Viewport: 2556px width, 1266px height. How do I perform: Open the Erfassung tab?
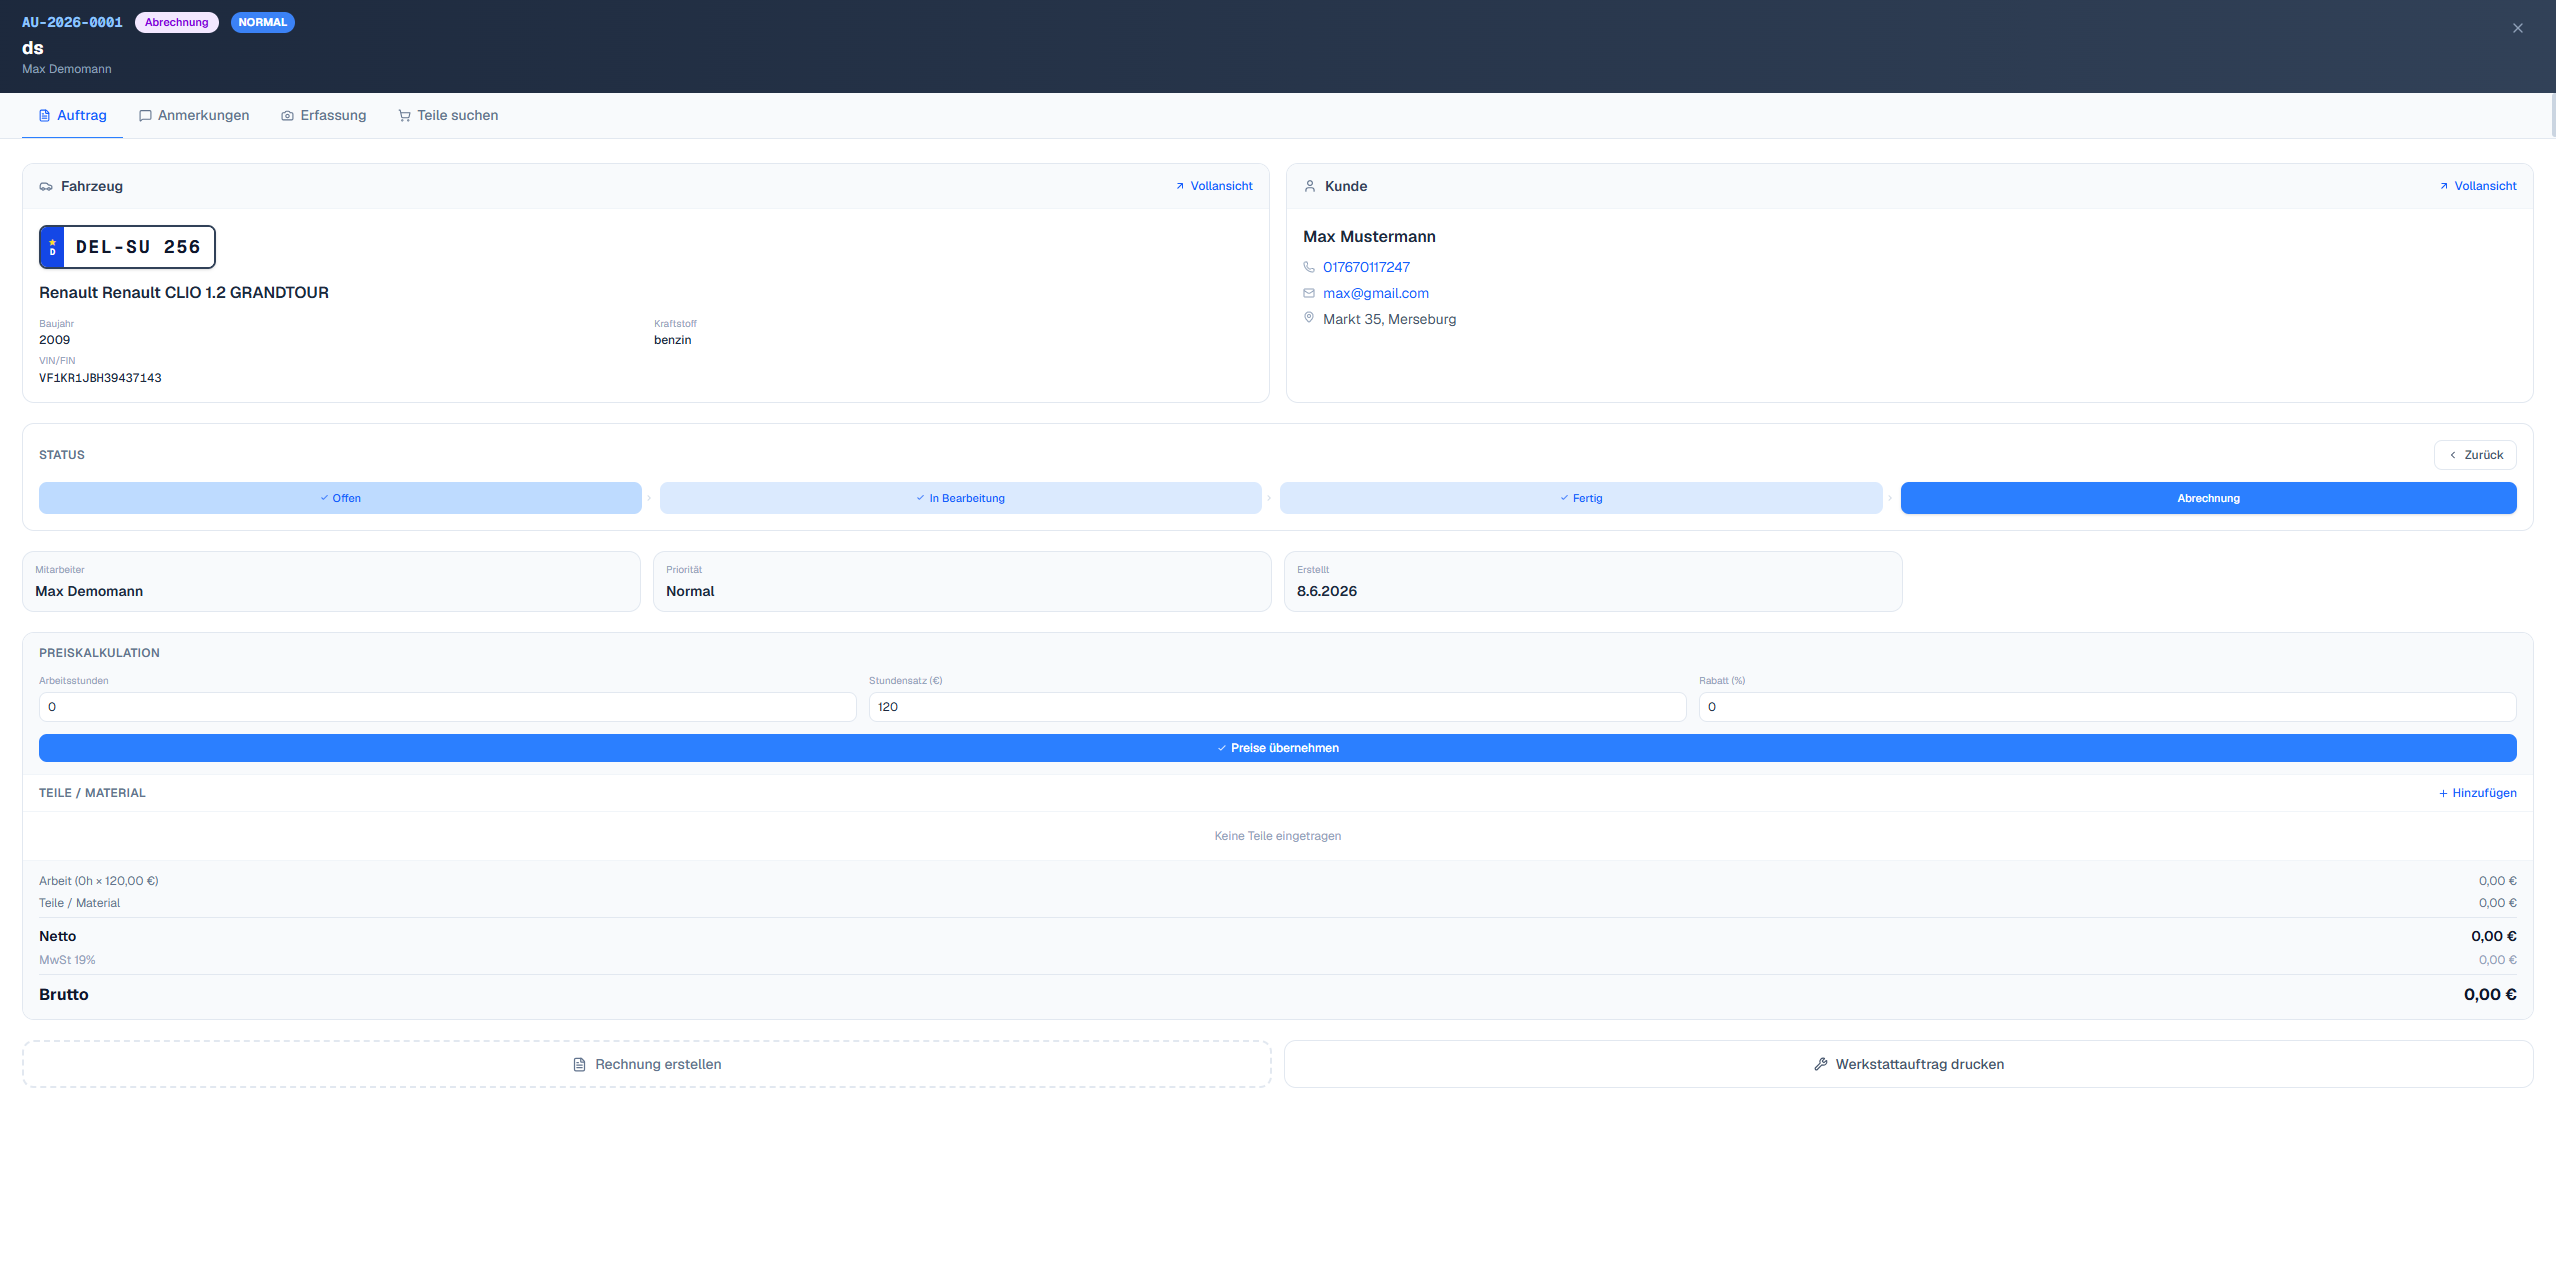pyautogui.click(x=324, y=115)
